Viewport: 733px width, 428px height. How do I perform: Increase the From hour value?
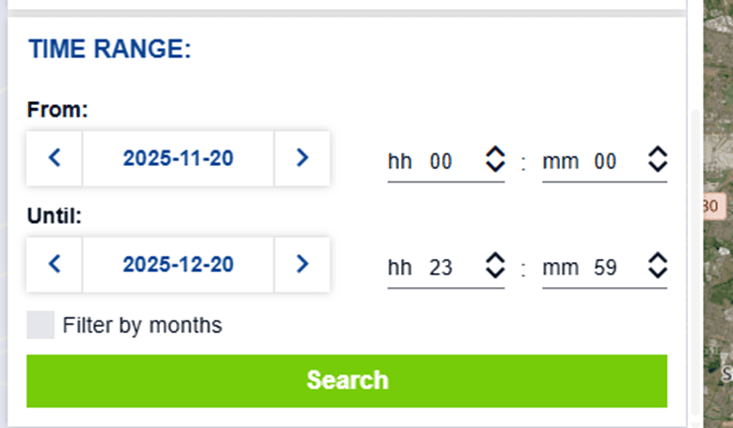pyautogui.click(x=494, y=152)
